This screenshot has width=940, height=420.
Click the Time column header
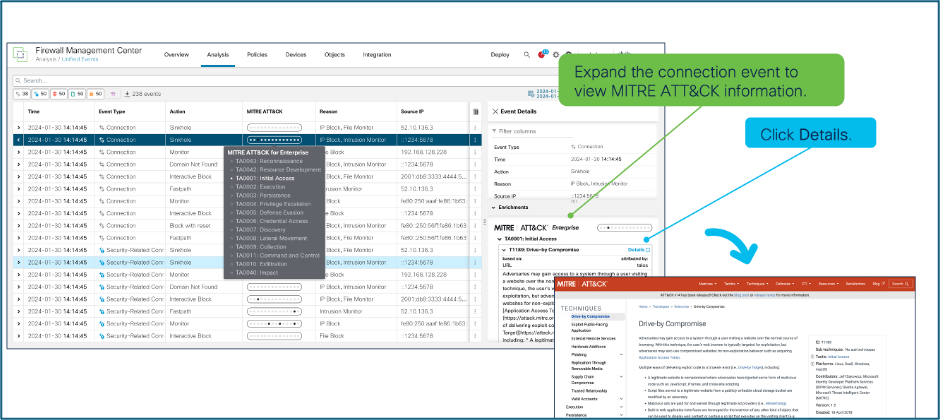(x=34, y=111)
